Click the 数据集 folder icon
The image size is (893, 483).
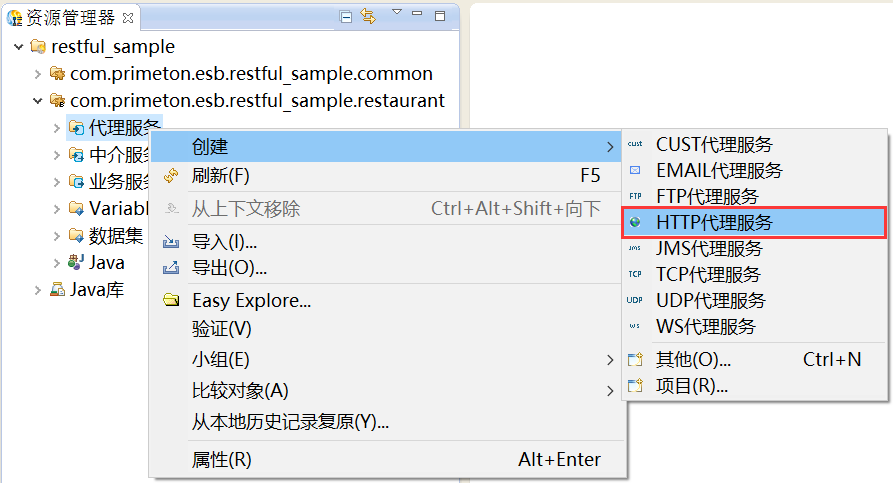tap(76, 235)
